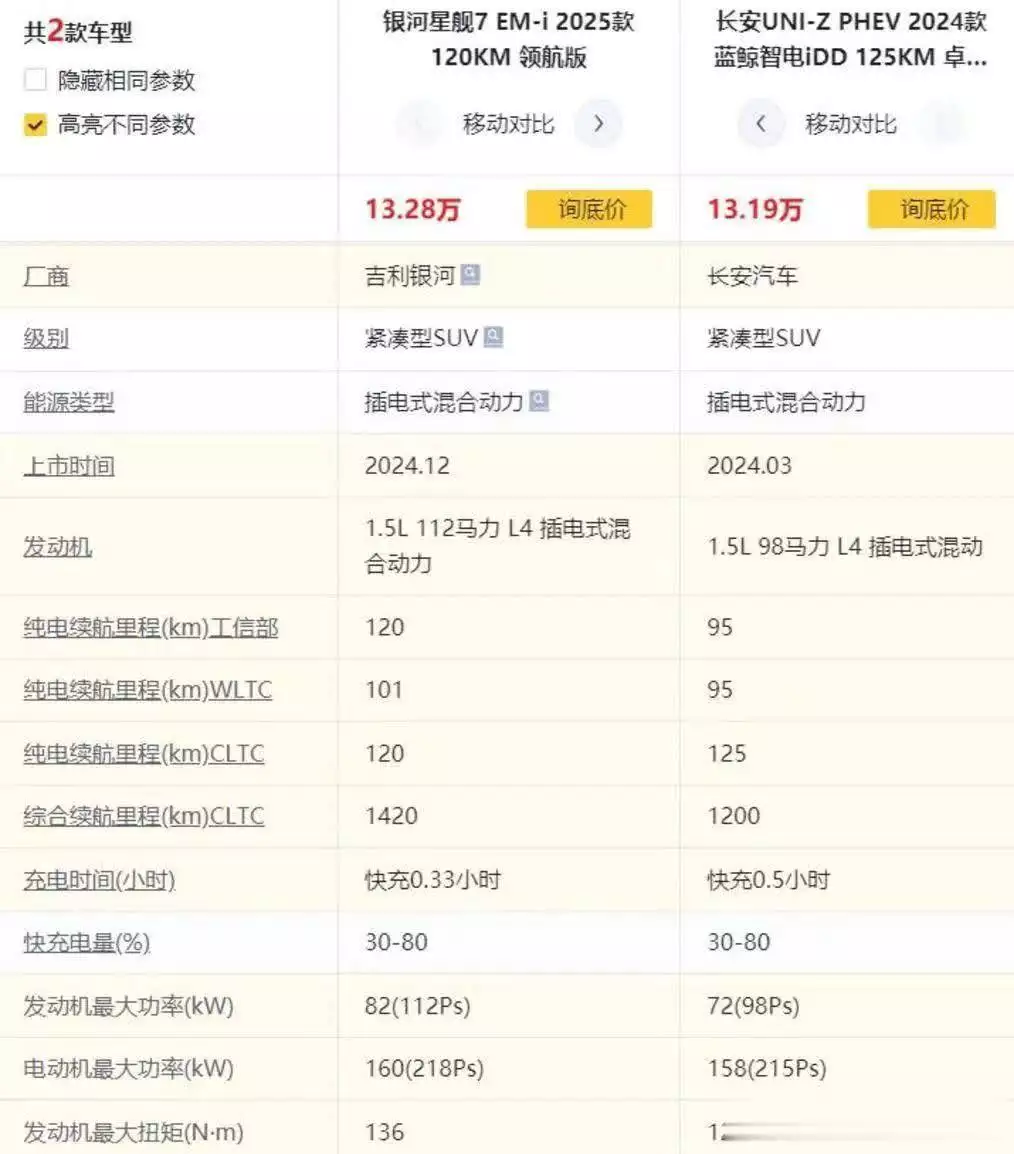Click 1.5L 98马力 L4 engine cell
Image resolution: width=1014 pixels, height=1154 pixels.
[x=845, y=547]
